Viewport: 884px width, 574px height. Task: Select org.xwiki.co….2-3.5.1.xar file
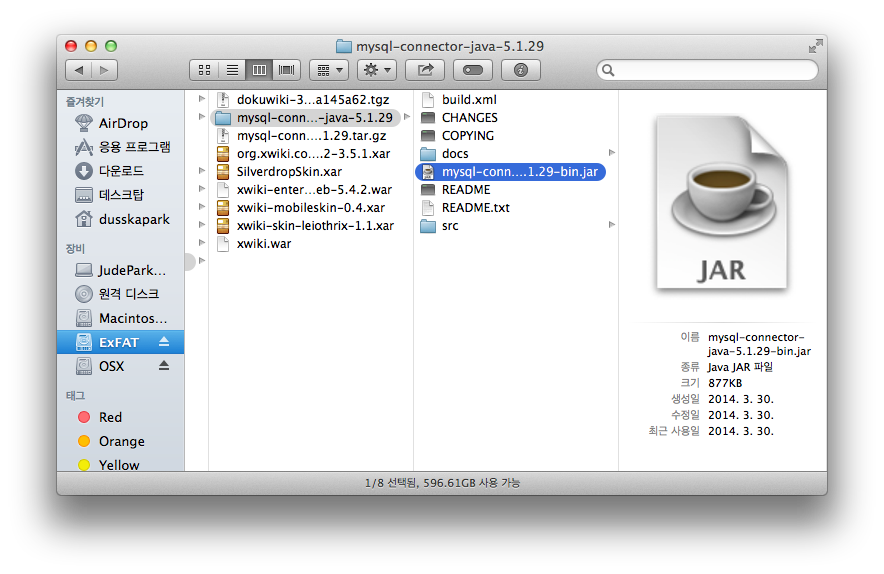(304, 154)
